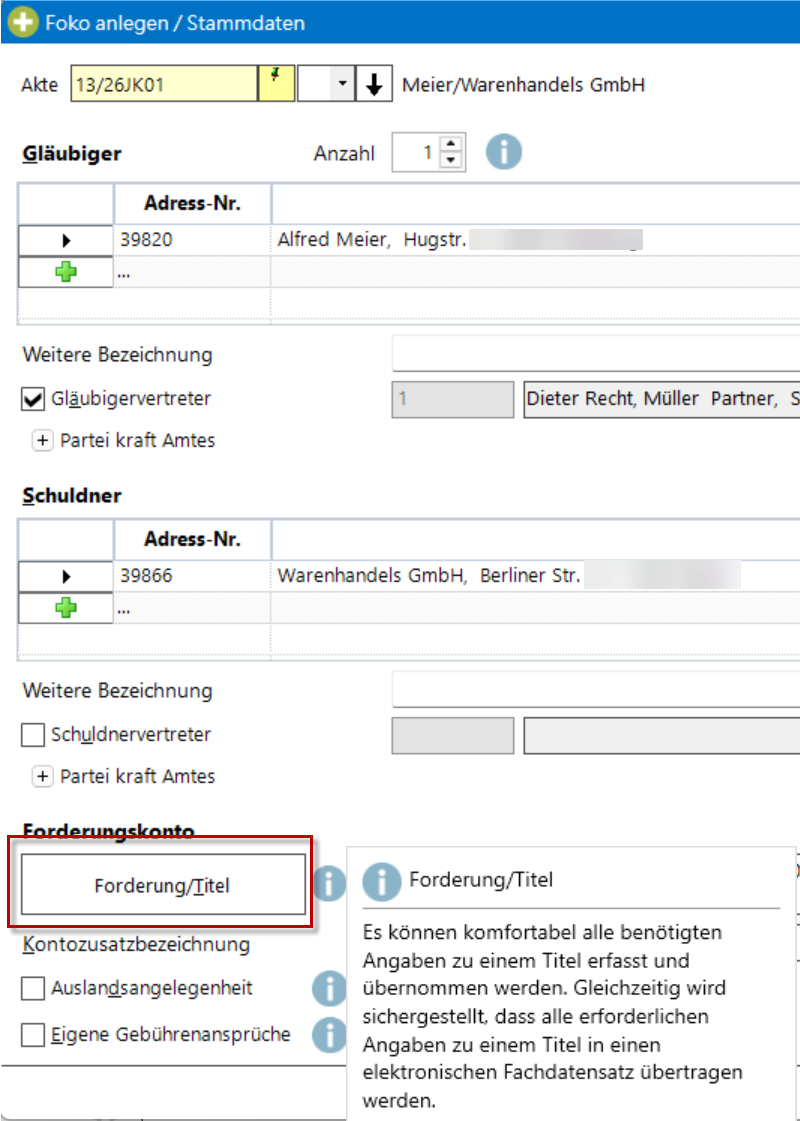
Task: Click the Akte number input field
Action: [x=163, y=85]
